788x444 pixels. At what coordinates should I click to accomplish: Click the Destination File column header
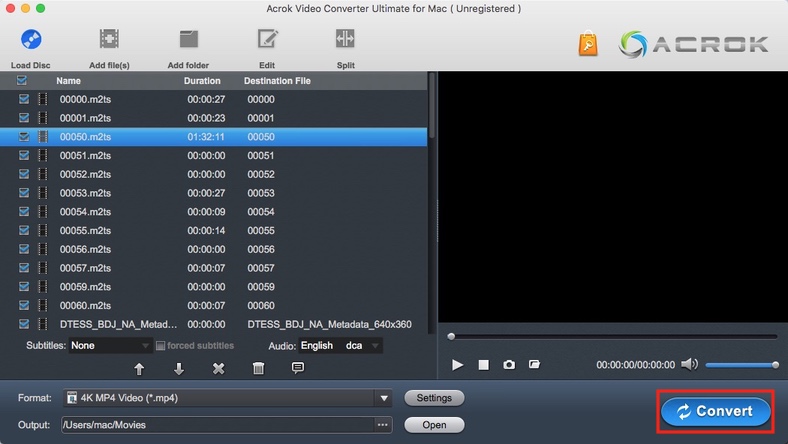click(277, 81)
